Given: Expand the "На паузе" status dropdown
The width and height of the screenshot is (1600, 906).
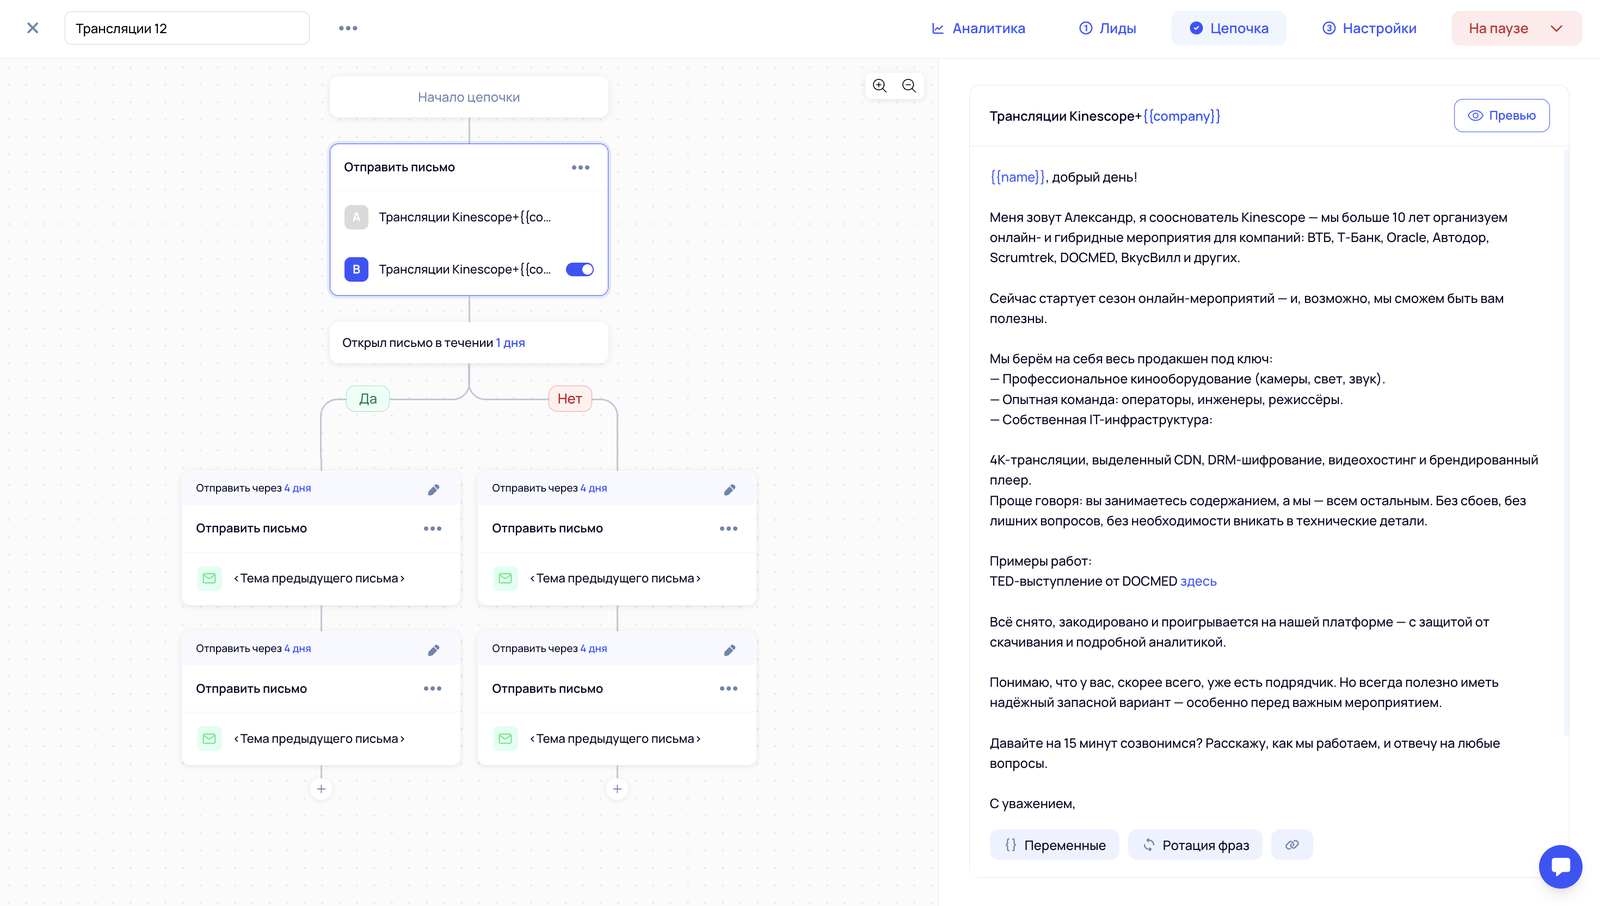Looking at the screenshot, I should (x=1516, y=28).
